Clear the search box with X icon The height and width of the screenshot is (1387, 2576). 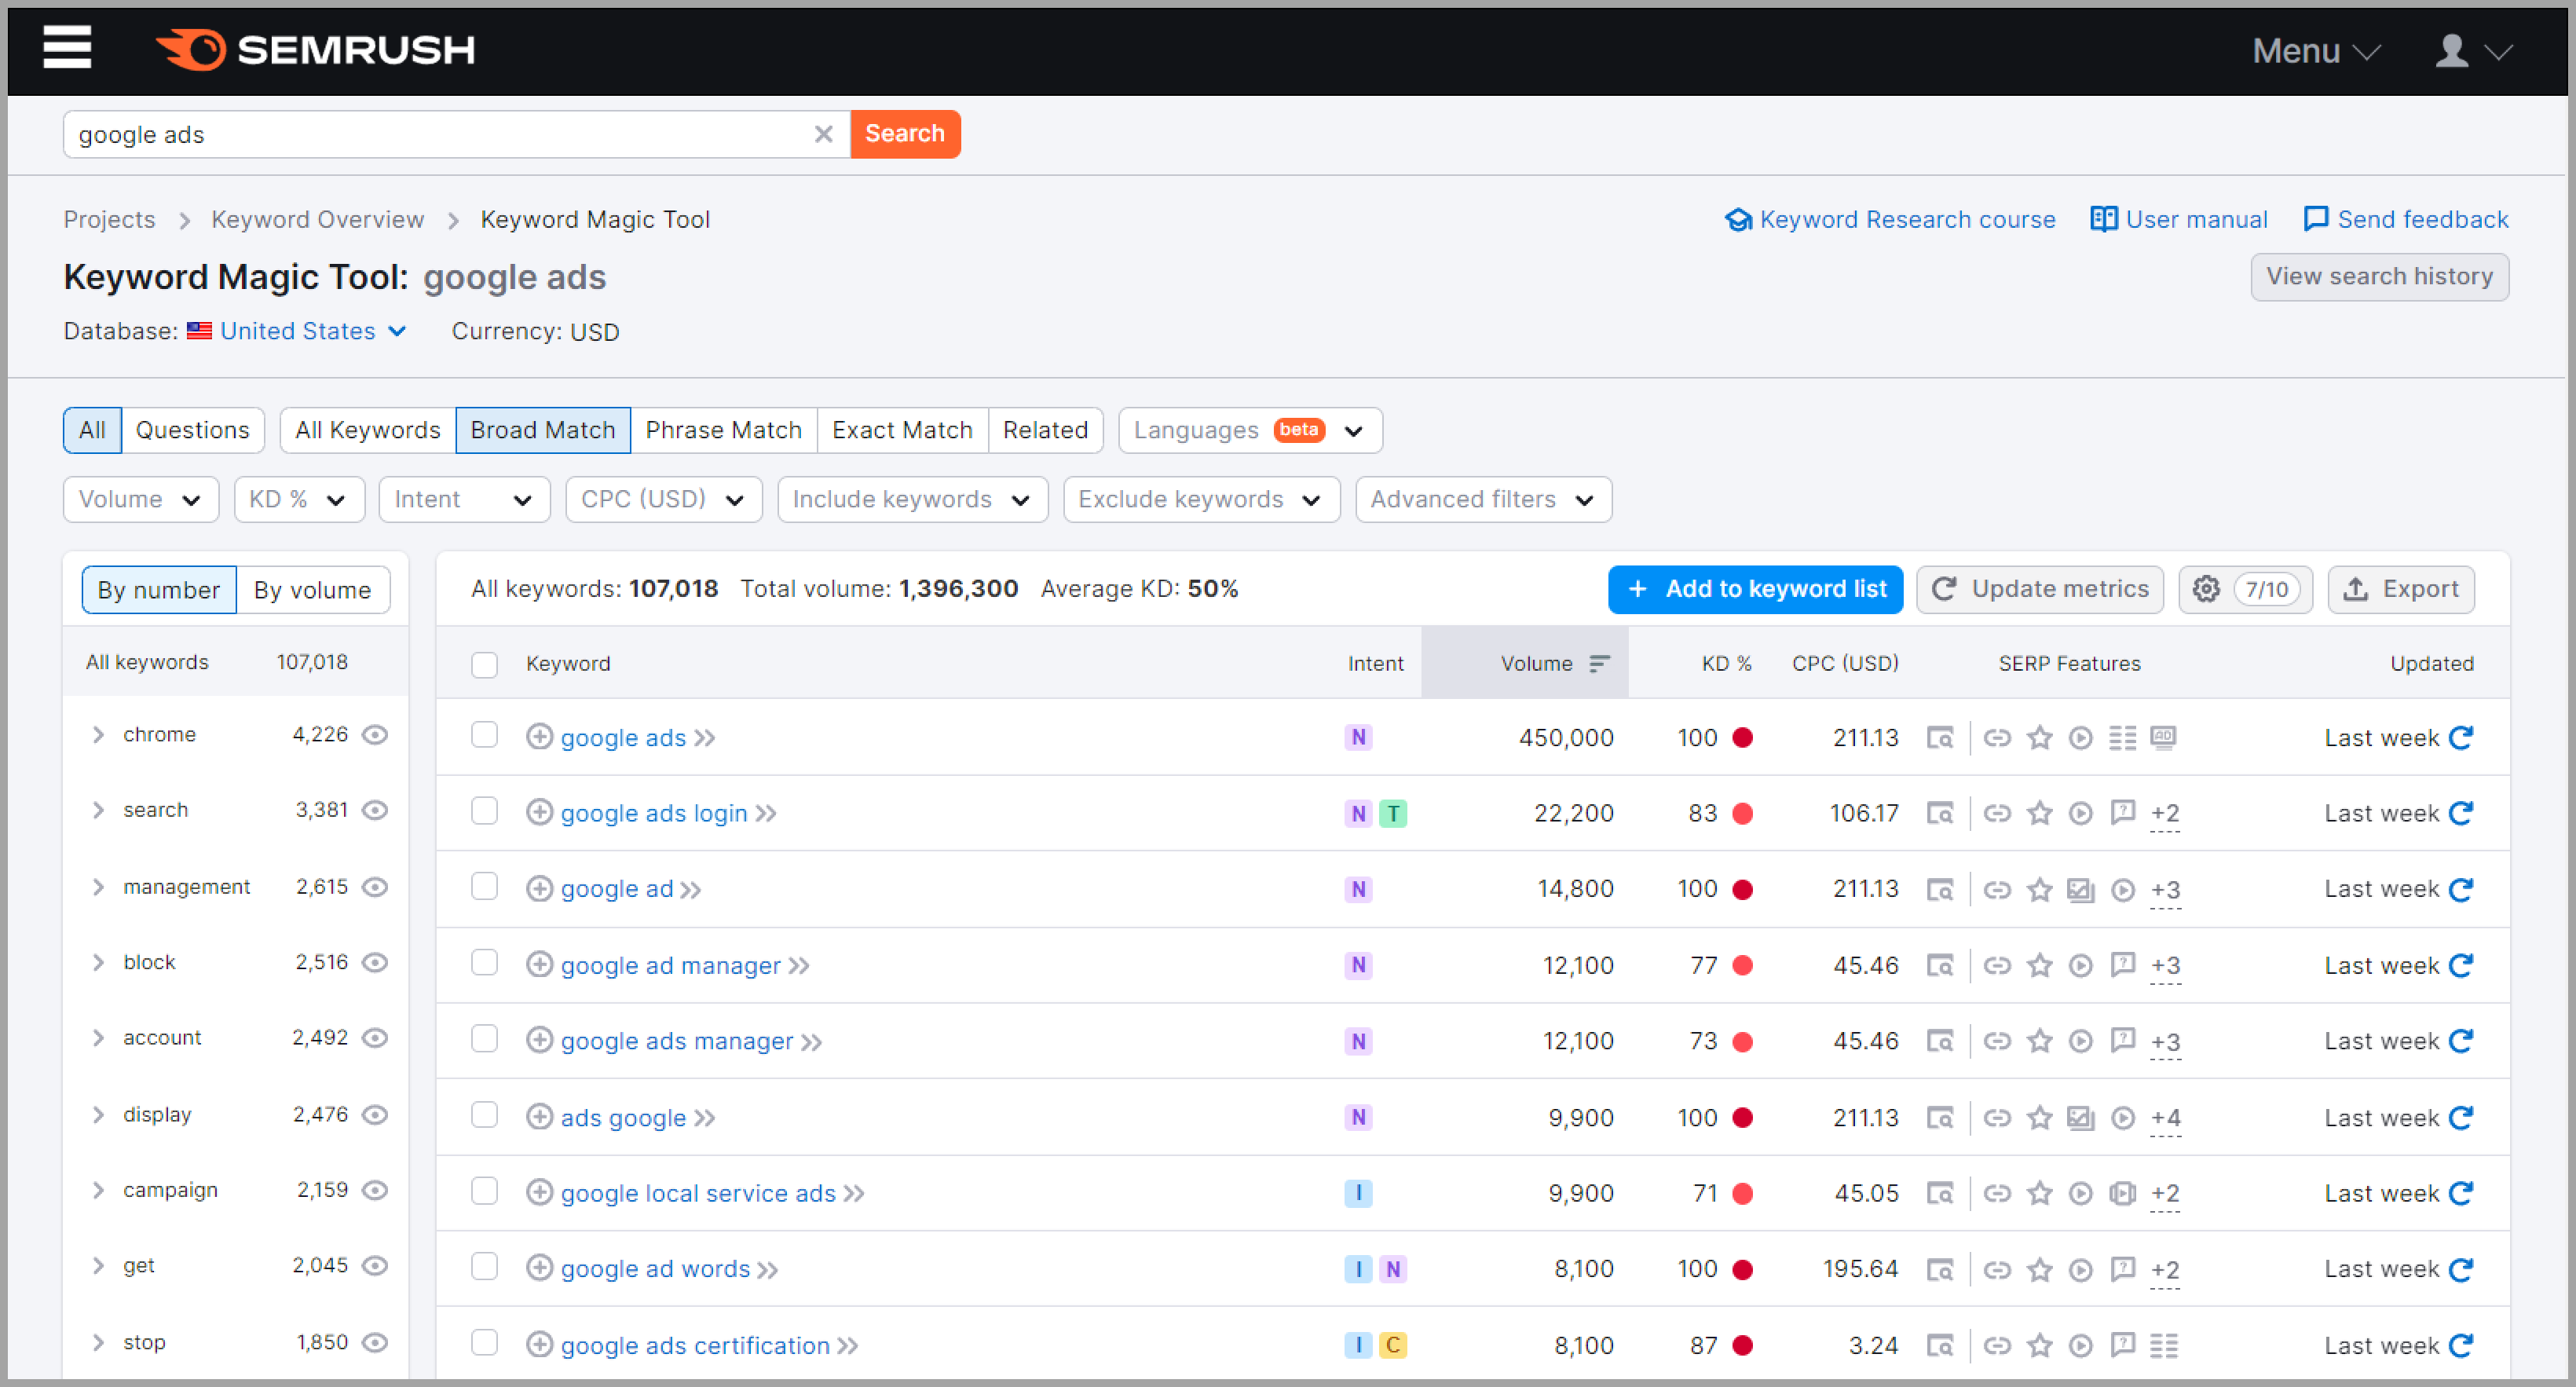click(823, 134)
